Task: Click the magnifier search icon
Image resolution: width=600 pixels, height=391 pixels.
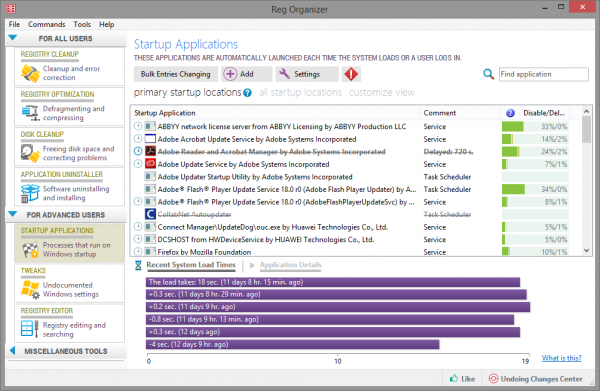Action: [488, 74]
